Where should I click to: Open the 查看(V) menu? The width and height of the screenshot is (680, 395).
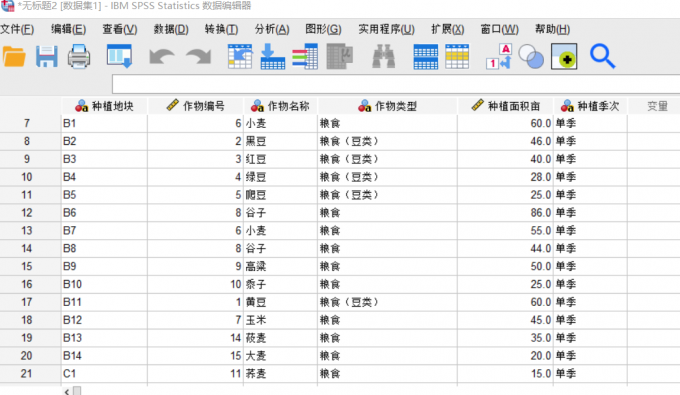click(120, 29)
